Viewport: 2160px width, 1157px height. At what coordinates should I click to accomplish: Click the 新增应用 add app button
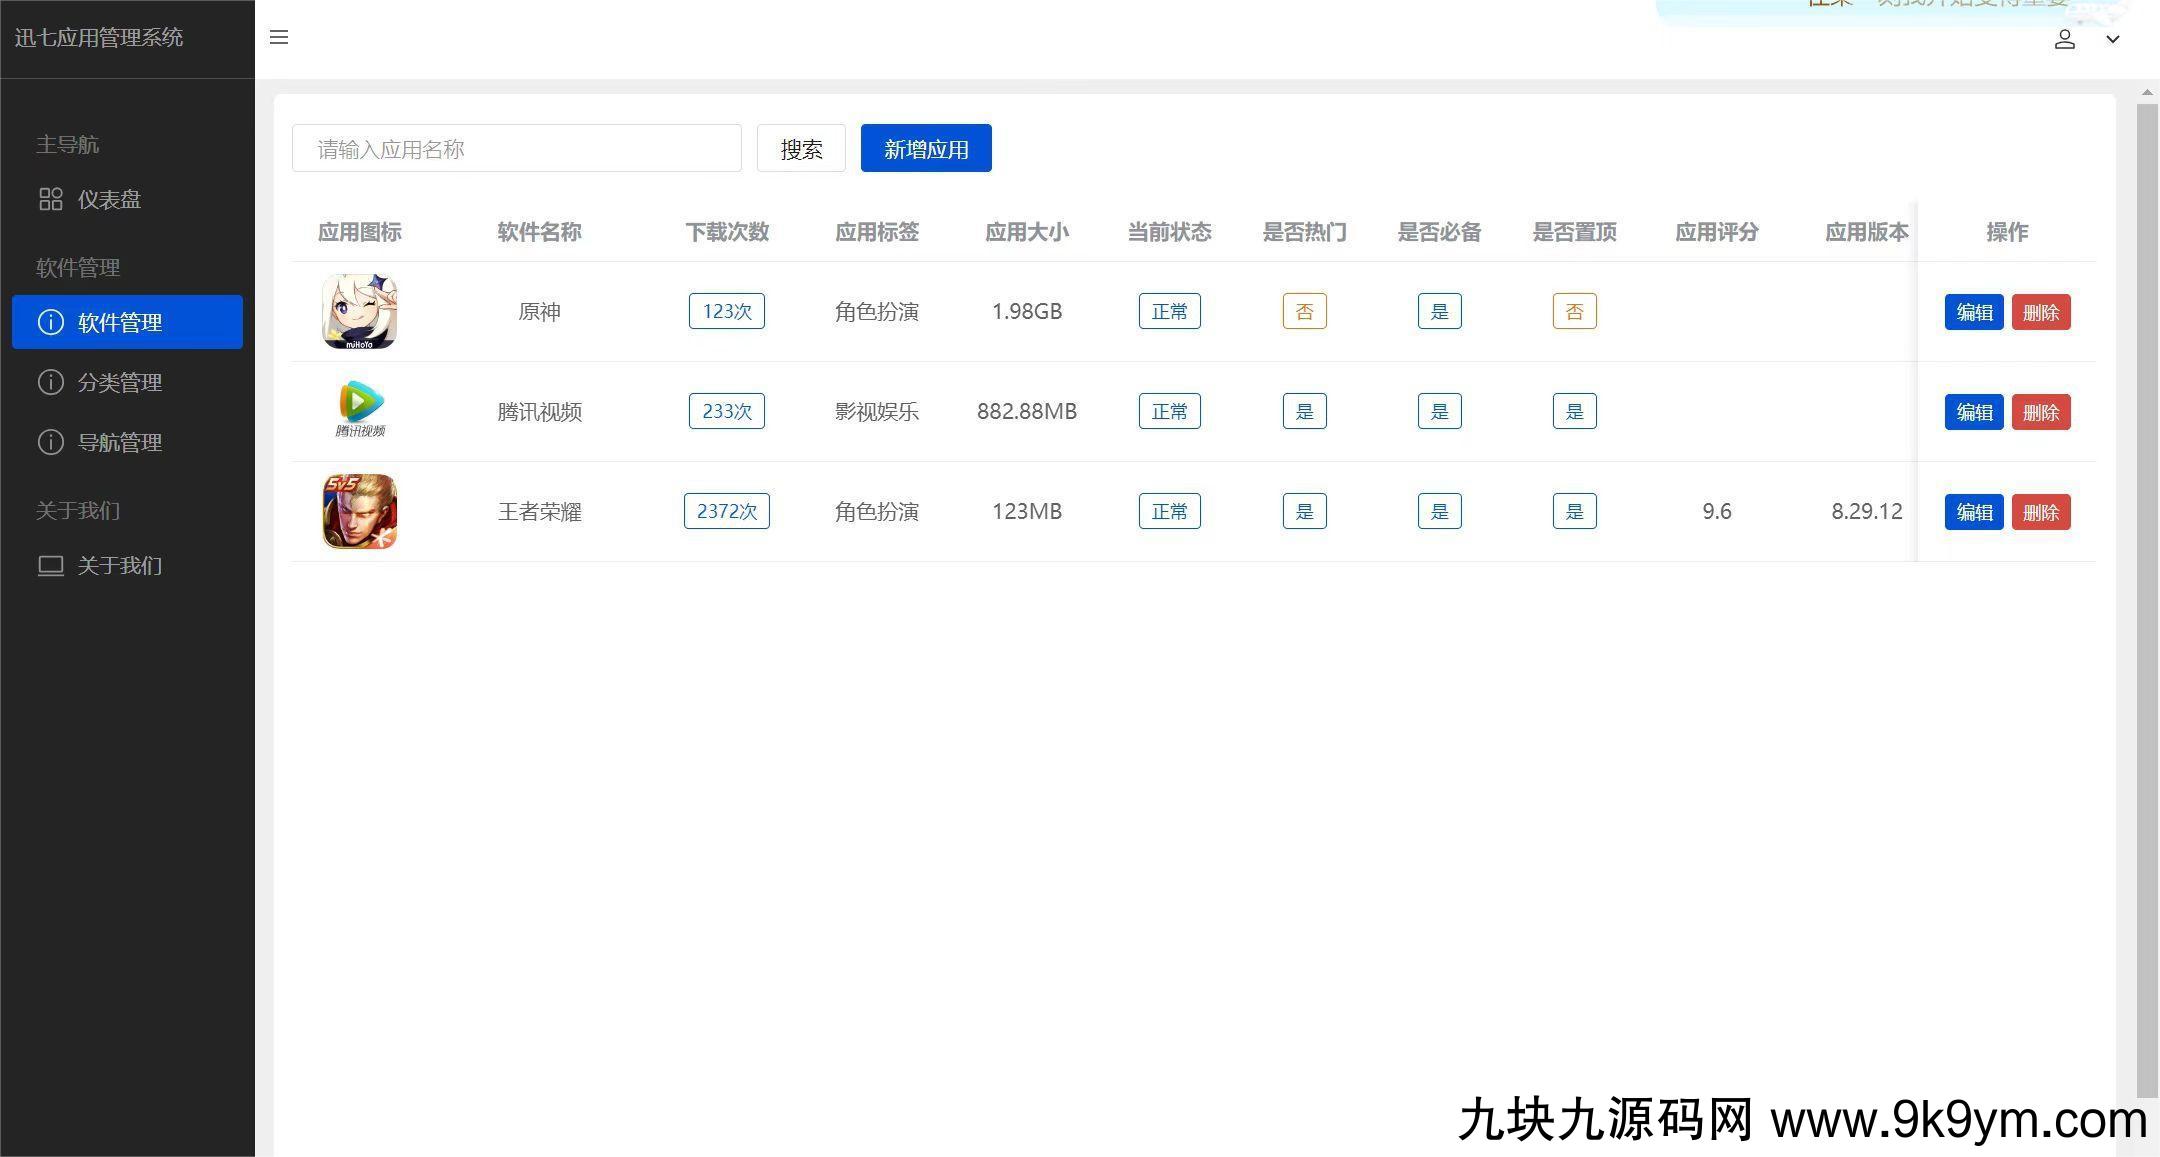point(926,149)
